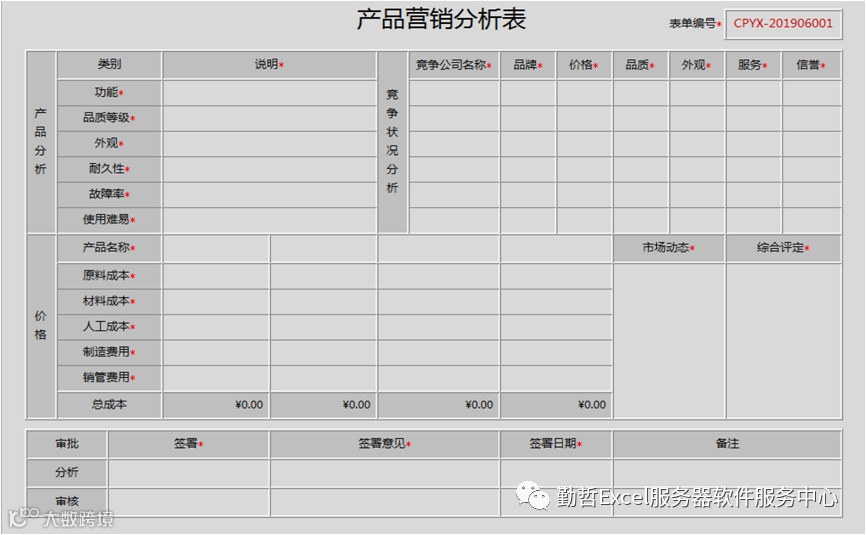866x535 pixels.
Task: Click the 审核 approval row label
Action: point(67,502)
